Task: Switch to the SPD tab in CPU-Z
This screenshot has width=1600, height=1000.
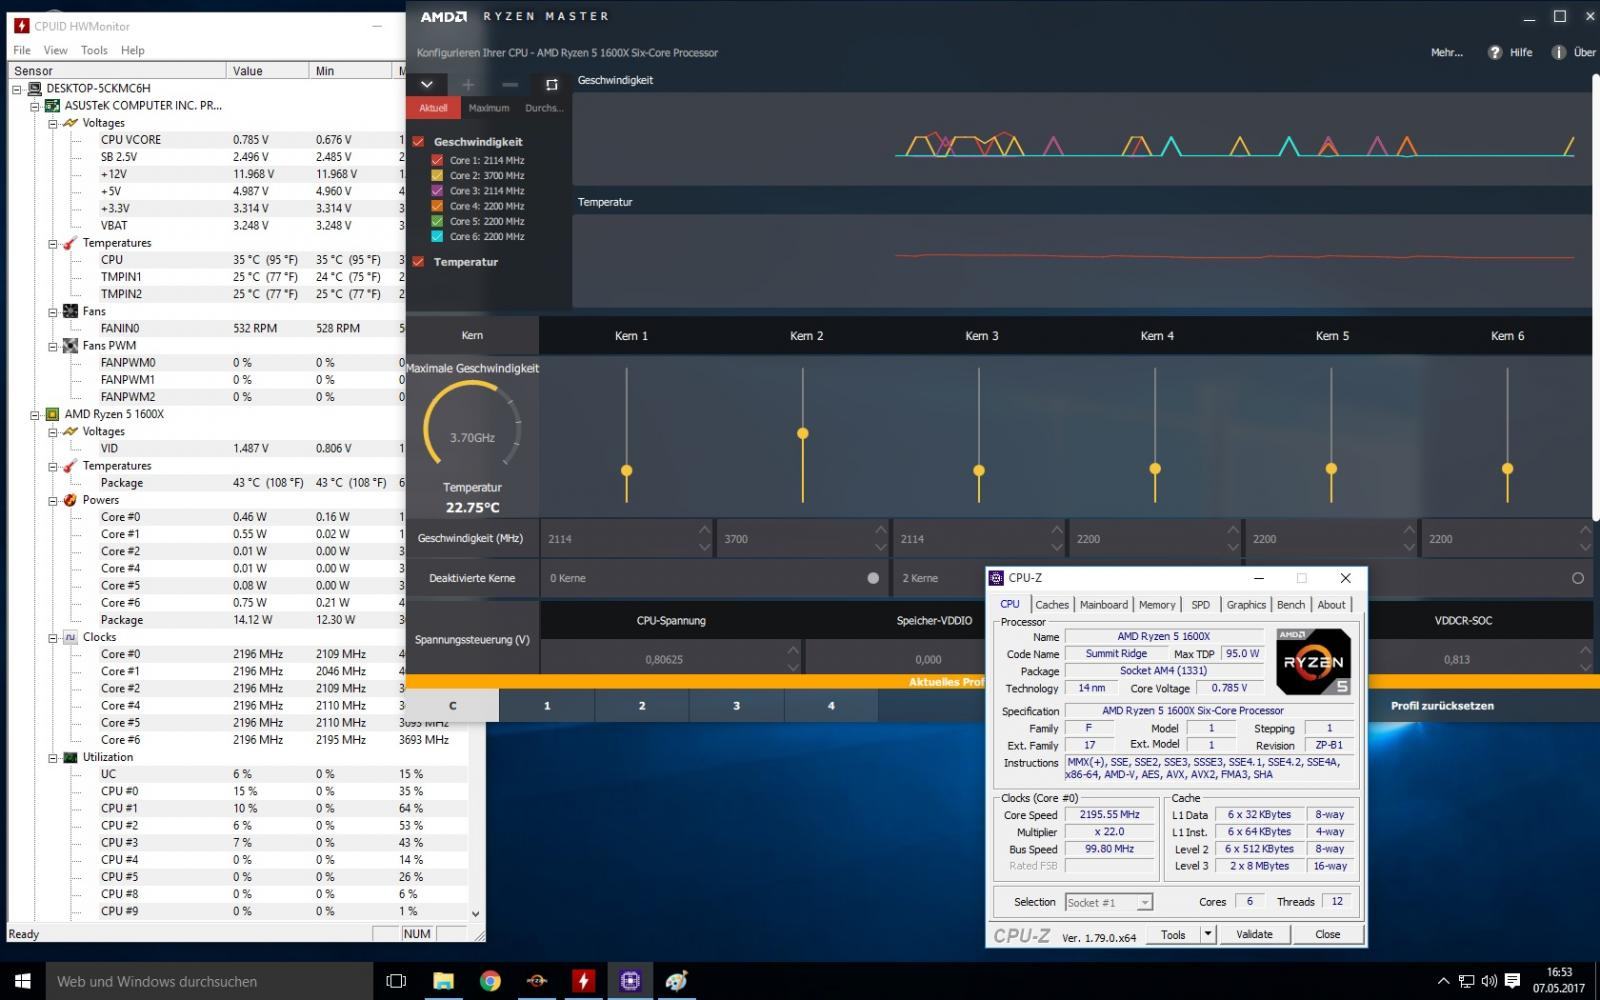Action: [1201, 605]
